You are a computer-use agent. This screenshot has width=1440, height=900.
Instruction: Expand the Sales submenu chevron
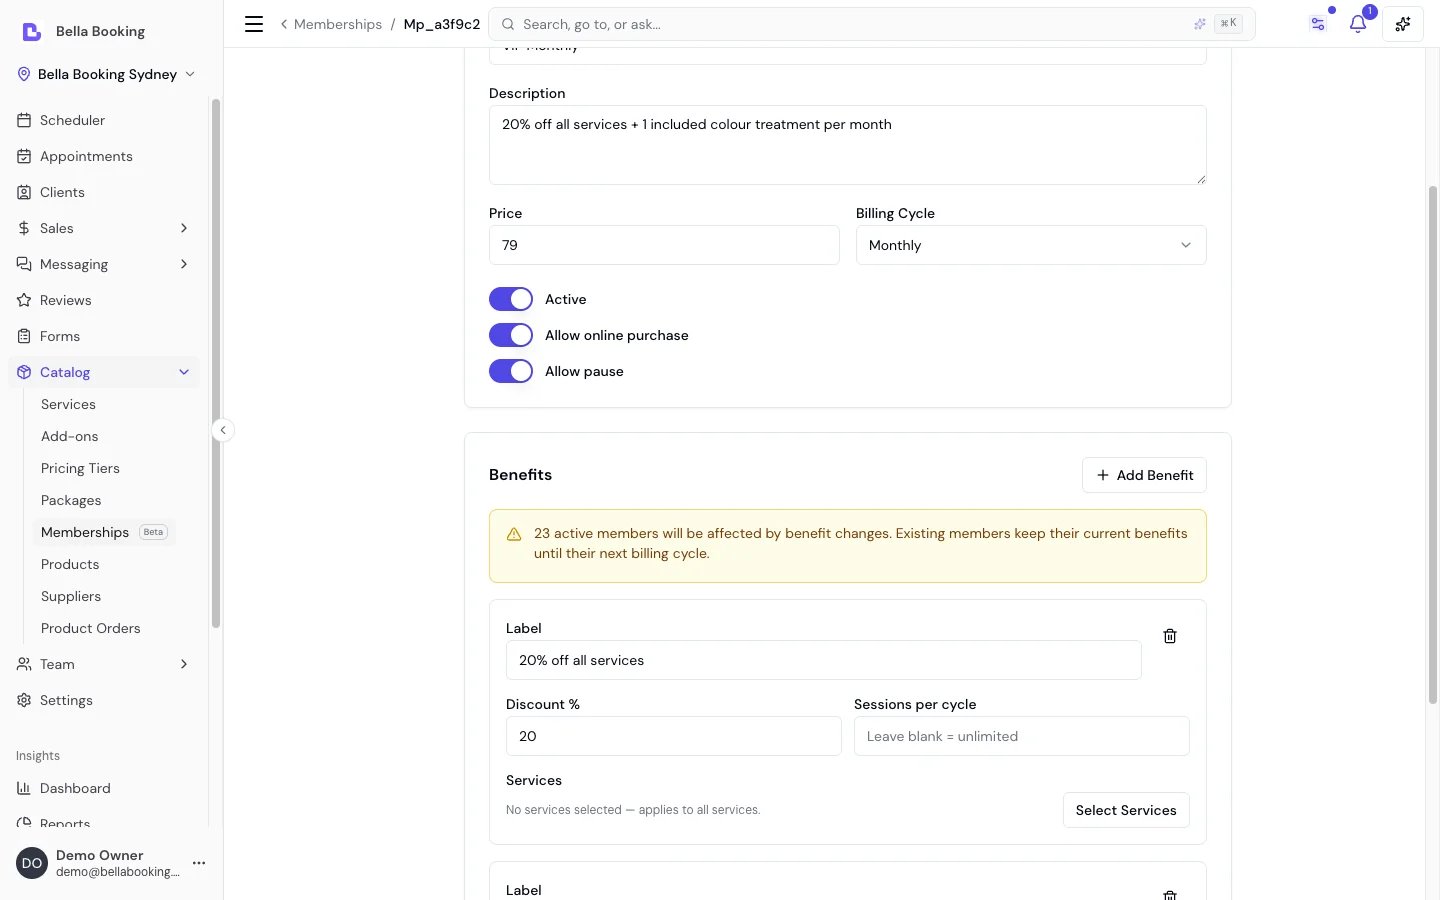(184, 228)
